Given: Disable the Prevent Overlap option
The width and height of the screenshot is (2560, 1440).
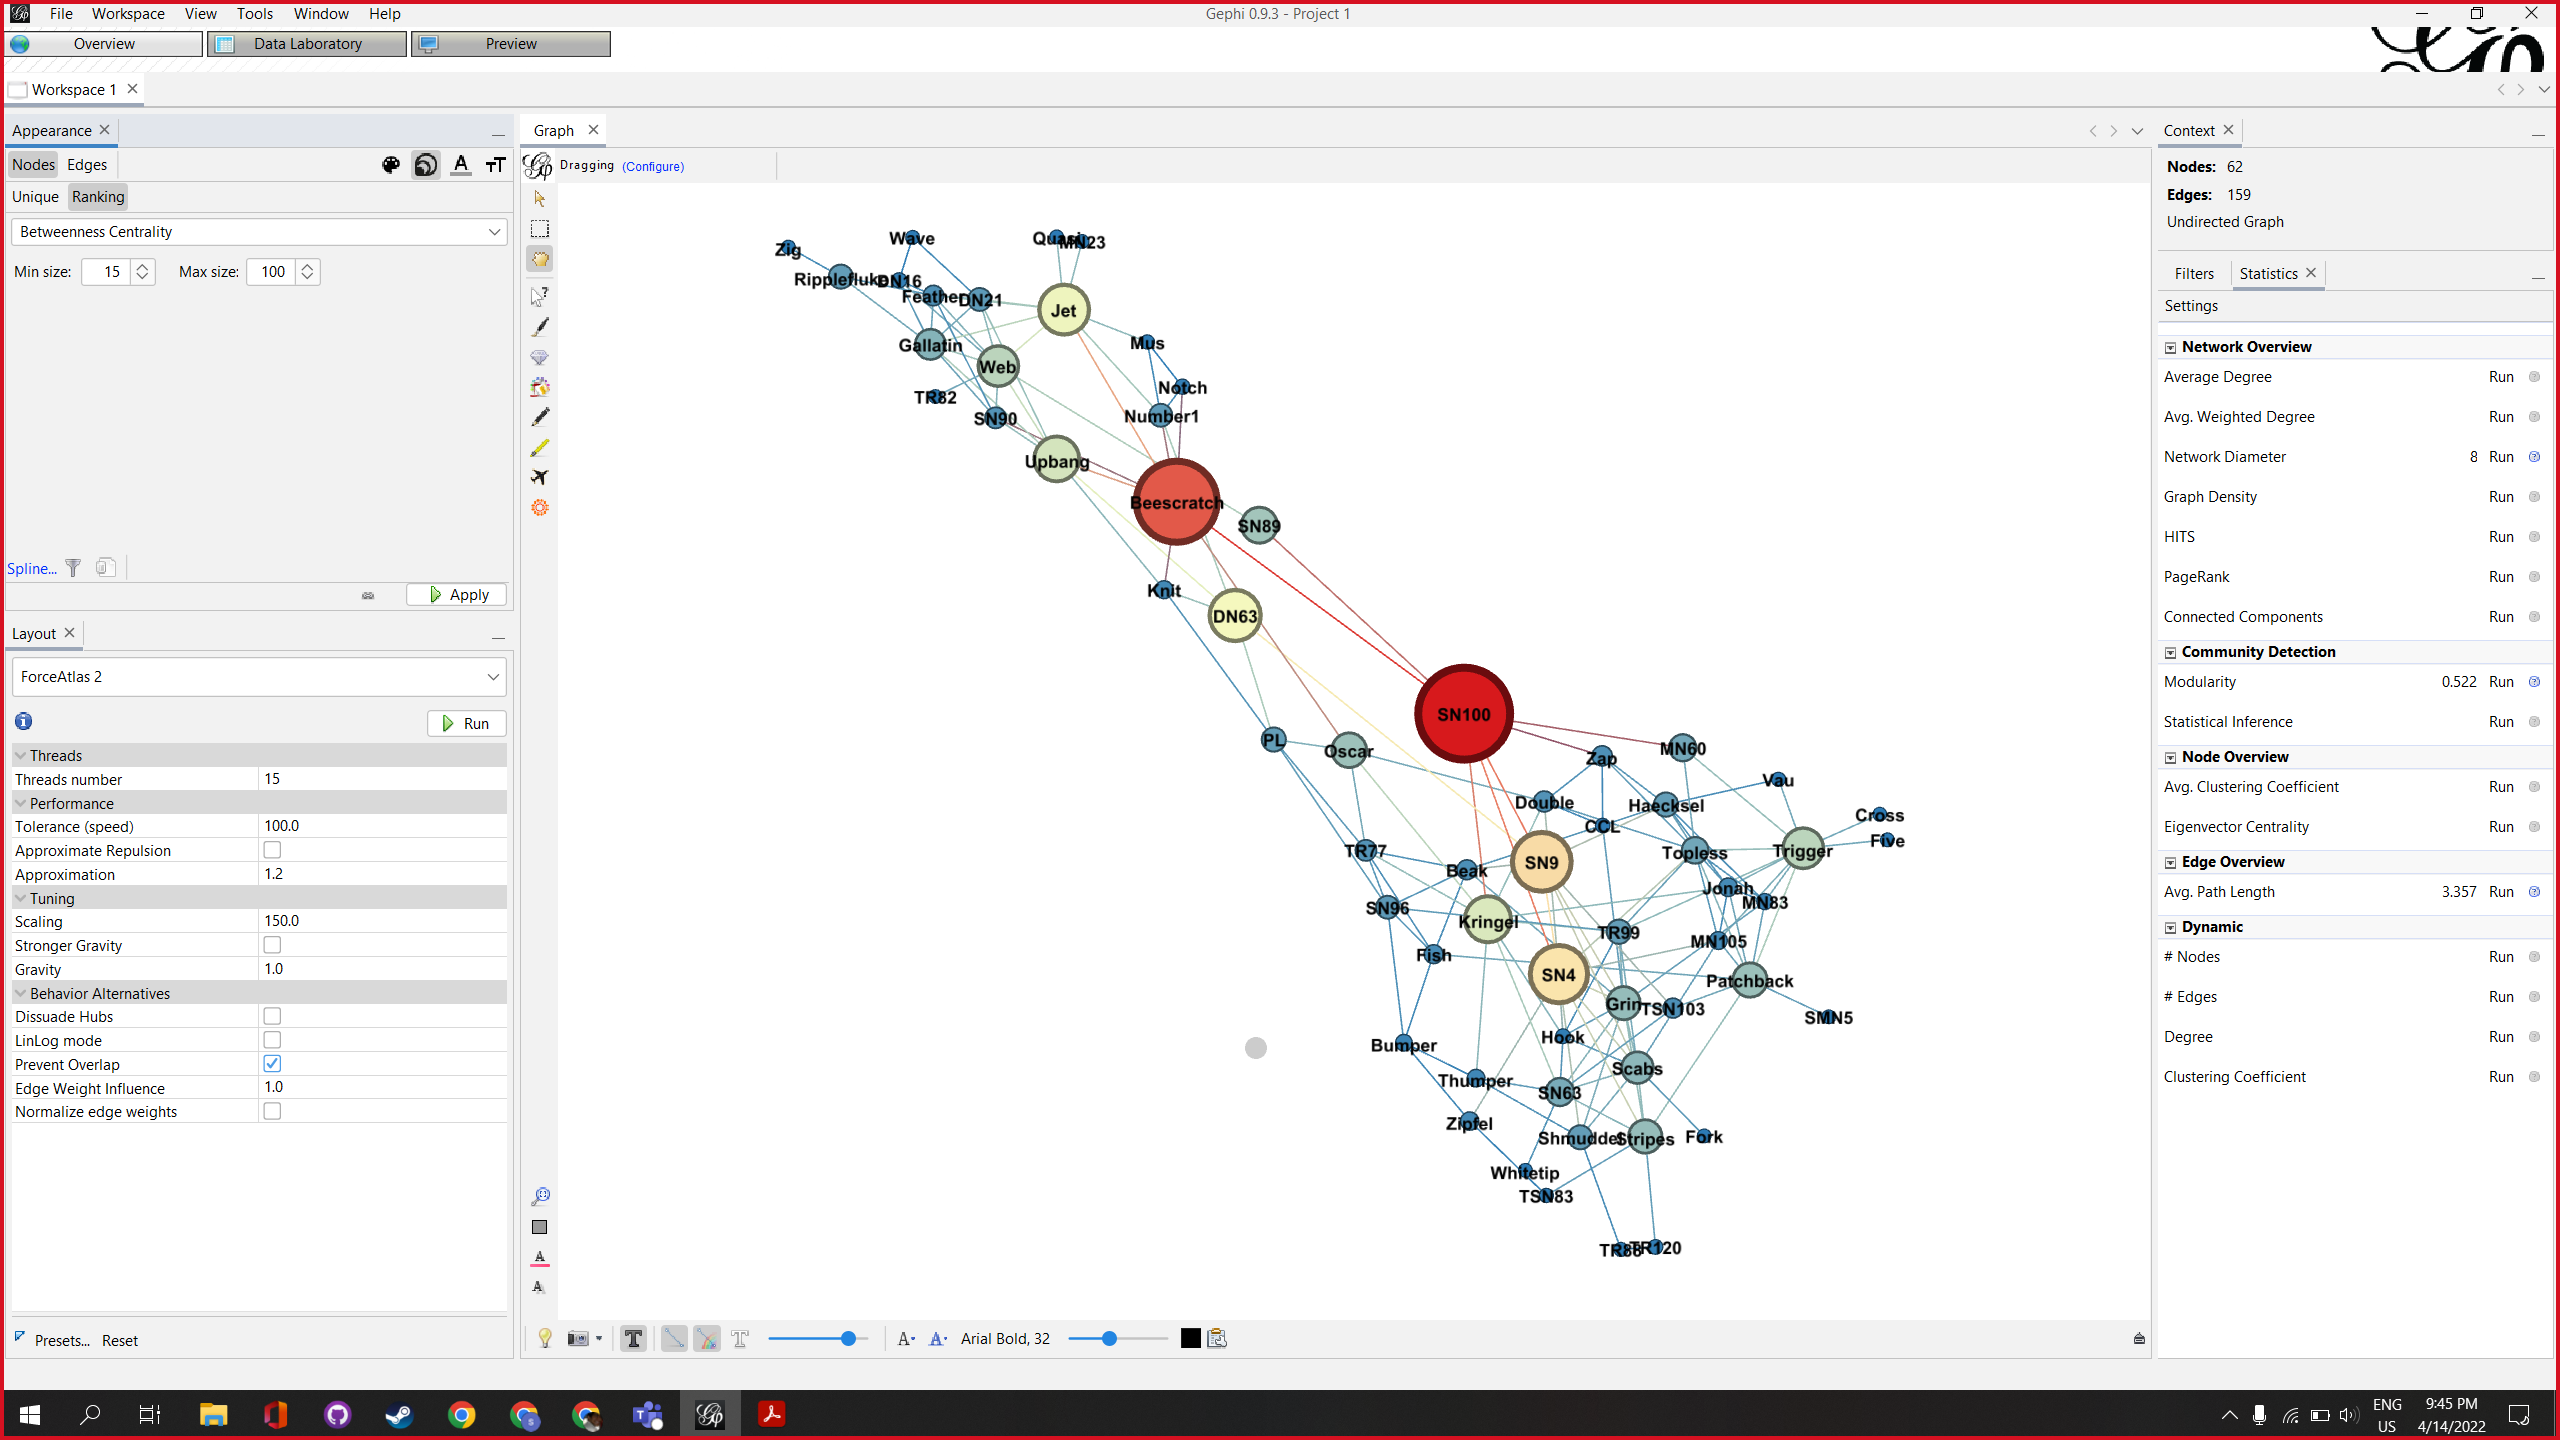Looking at the screenshot, I should coord(272,1063).
